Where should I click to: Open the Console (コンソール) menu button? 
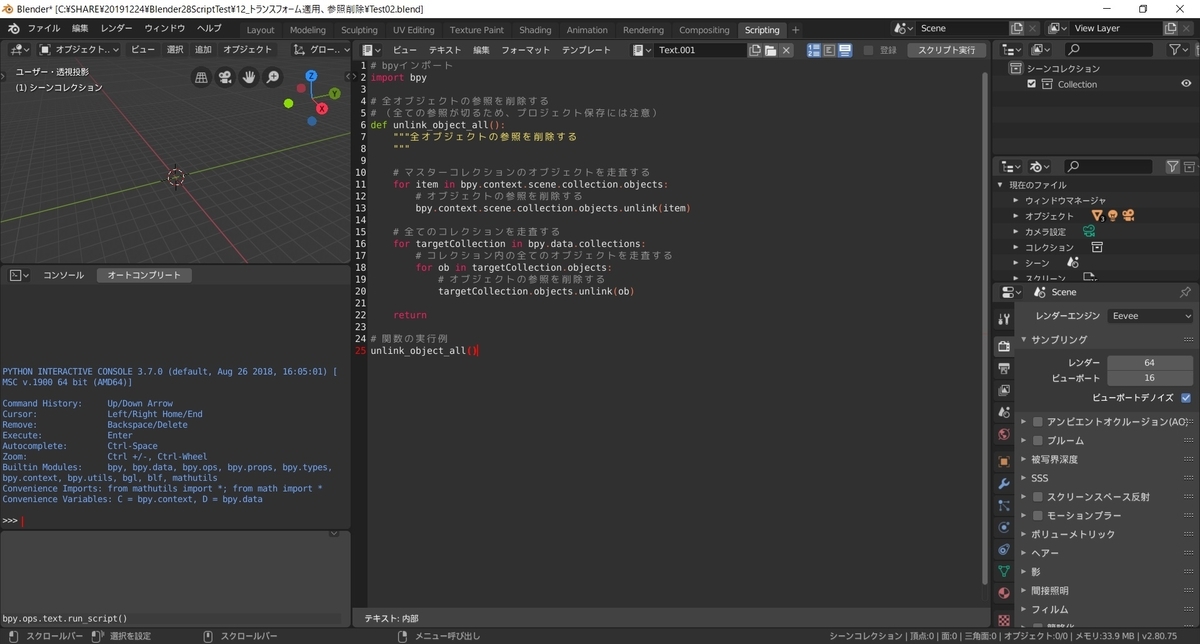pos(63,275)
